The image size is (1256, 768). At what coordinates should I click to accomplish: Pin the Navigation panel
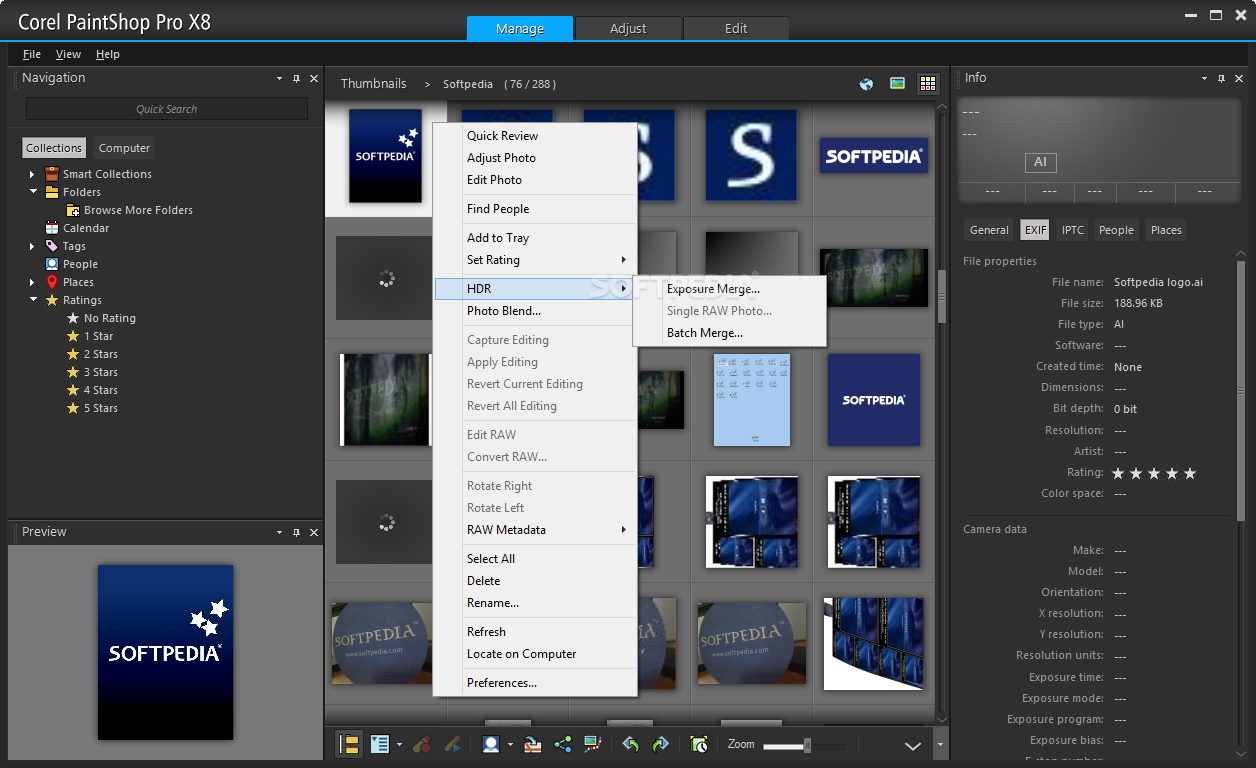point(296,78)
